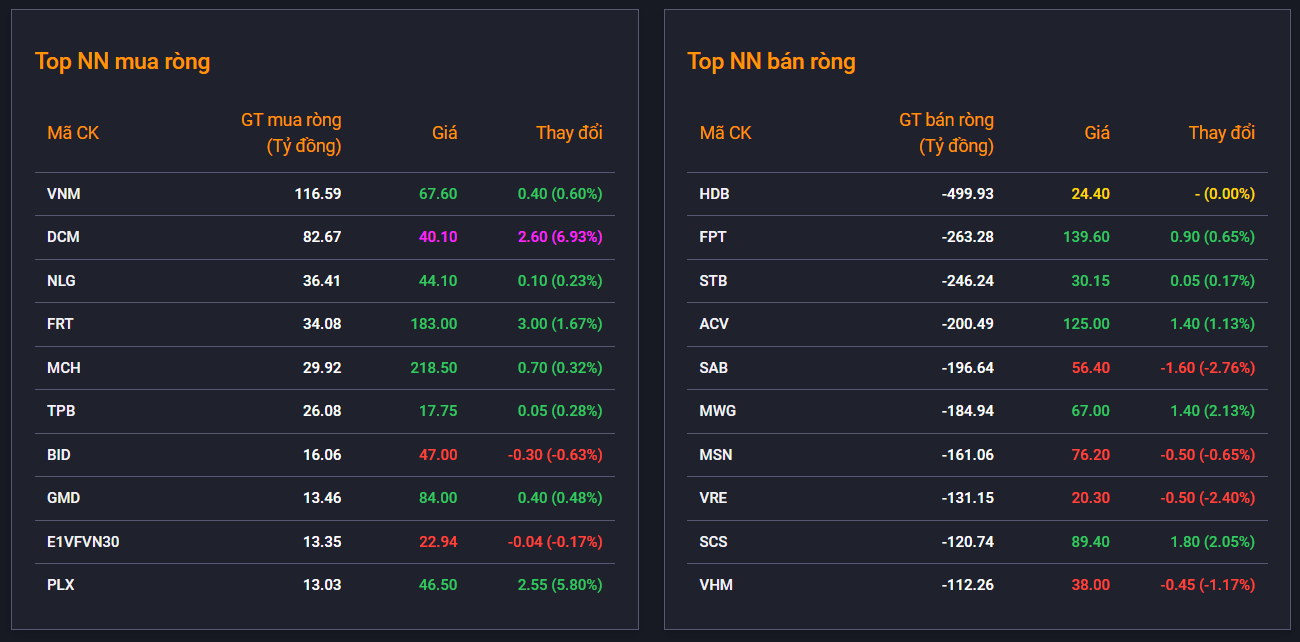Viewport: 1300px width, 642px height.
Task: Click SAB change -1.60 (-2.76%)
Action: [1208, 368]
